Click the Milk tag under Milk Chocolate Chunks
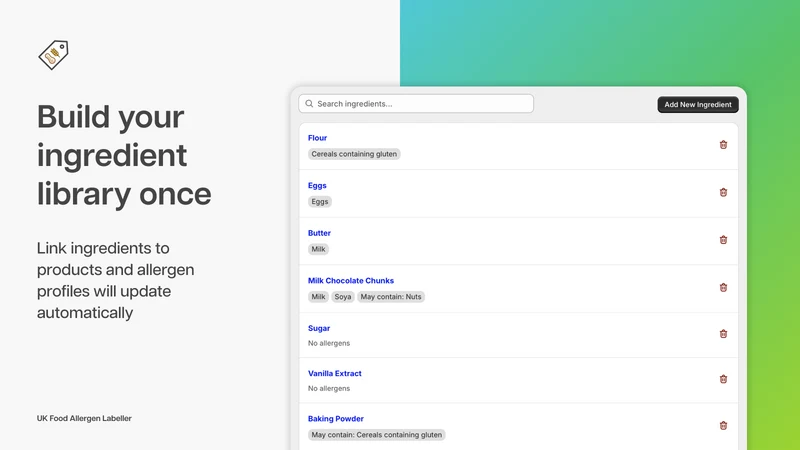800x450 pixels. pyautogui.click(x=318, y=296)
